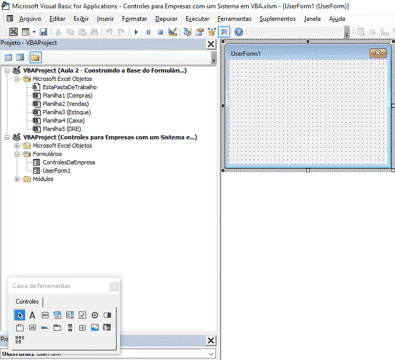Viewport: 395px width, 360px height.
Task: Click the Copy toolbar icon
Action: pos(70,32)
